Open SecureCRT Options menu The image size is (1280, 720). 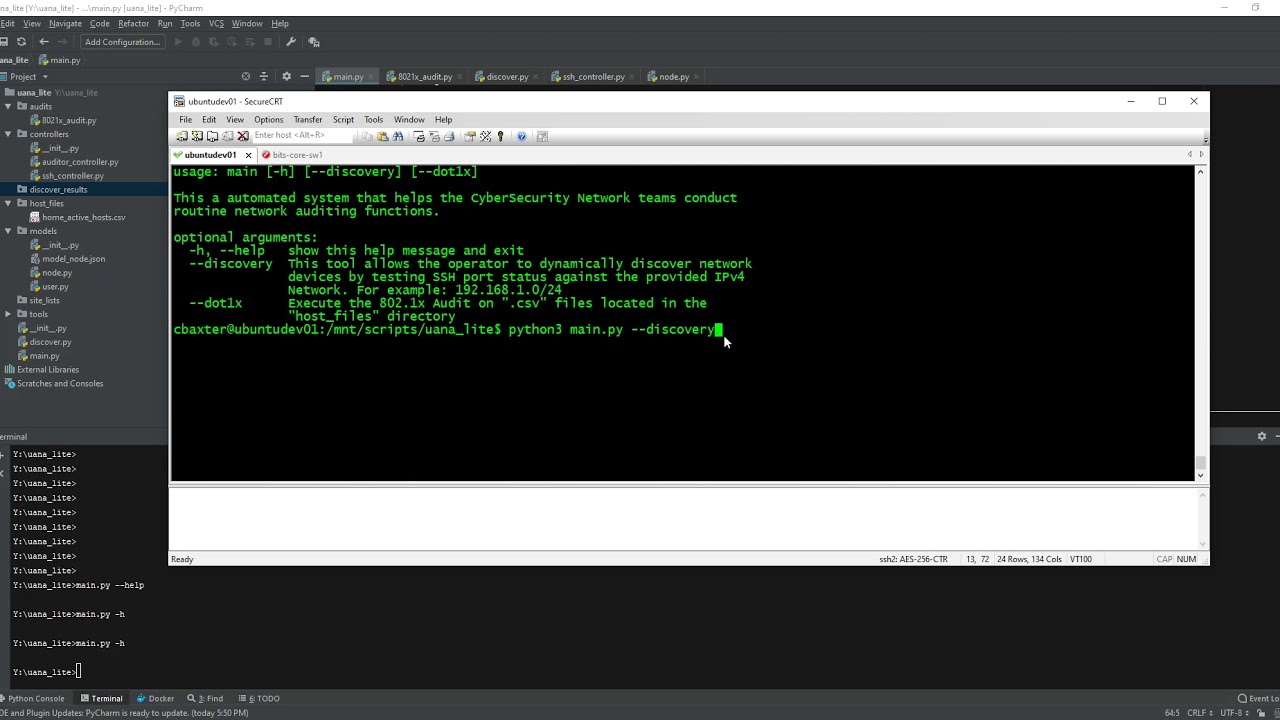(268, 120)
